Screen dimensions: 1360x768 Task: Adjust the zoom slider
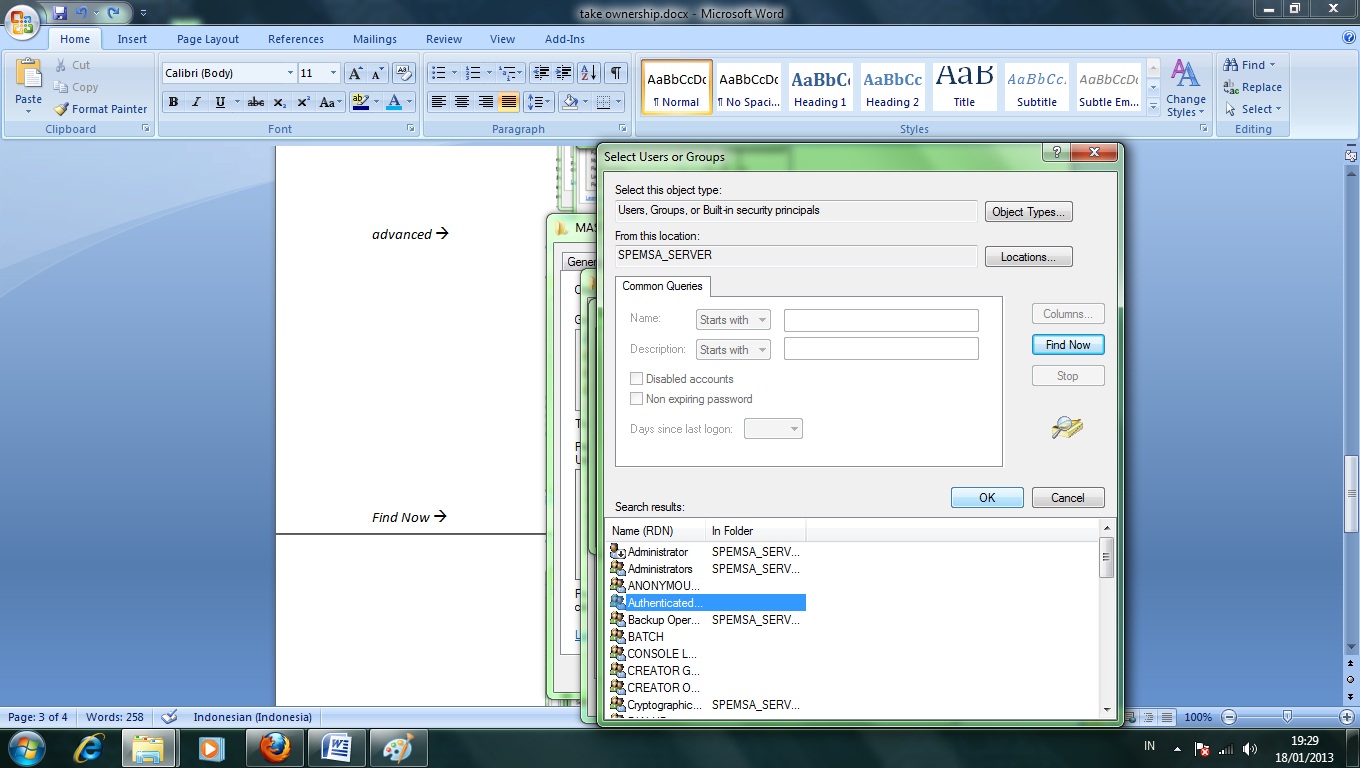tap(1287, 717)
